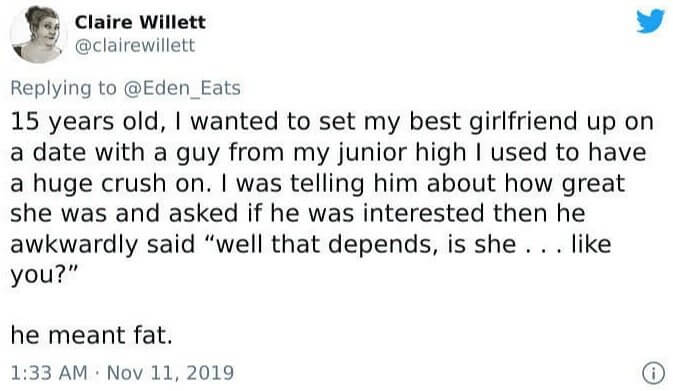Image resolution: width=673 pixels, height=391 pixels.
Task: Click the blue Twitter bird logo
Action: 651,21
